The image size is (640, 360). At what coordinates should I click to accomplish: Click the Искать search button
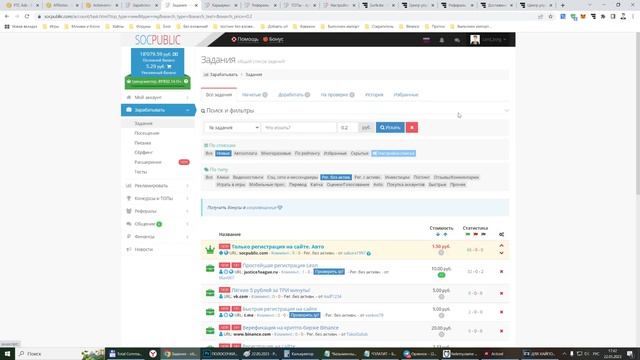point(390,128)
